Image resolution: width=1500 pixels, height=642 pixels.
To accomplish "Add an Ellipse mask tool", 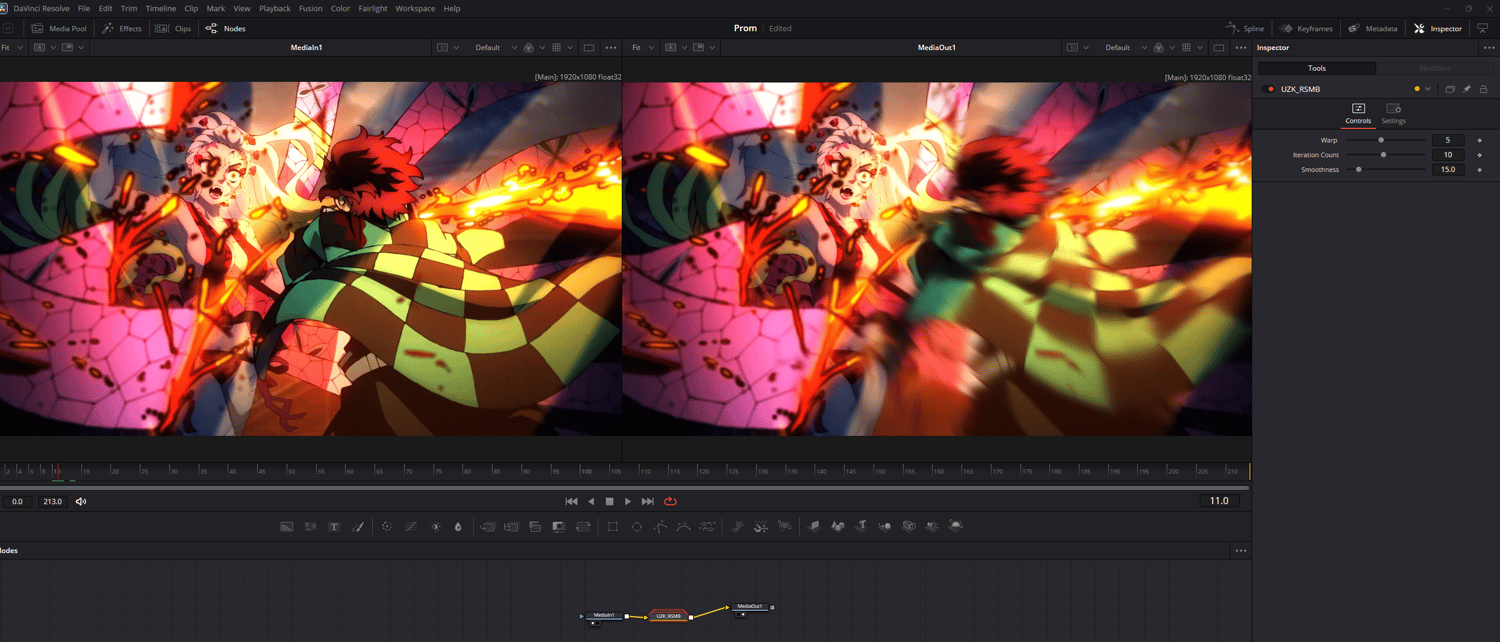I will [636, 526].
